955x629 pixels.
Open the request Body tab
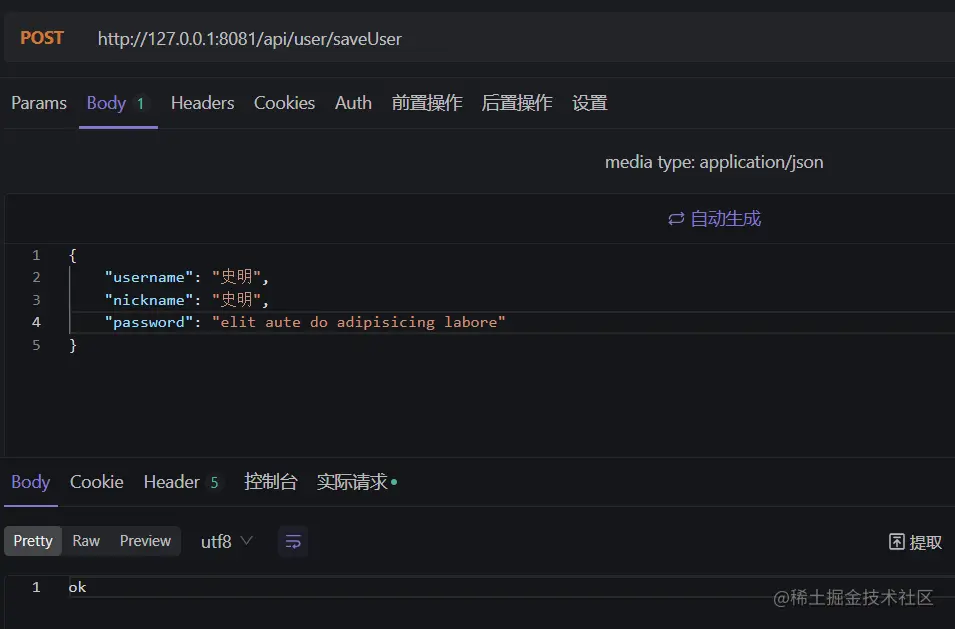(107, 103)
